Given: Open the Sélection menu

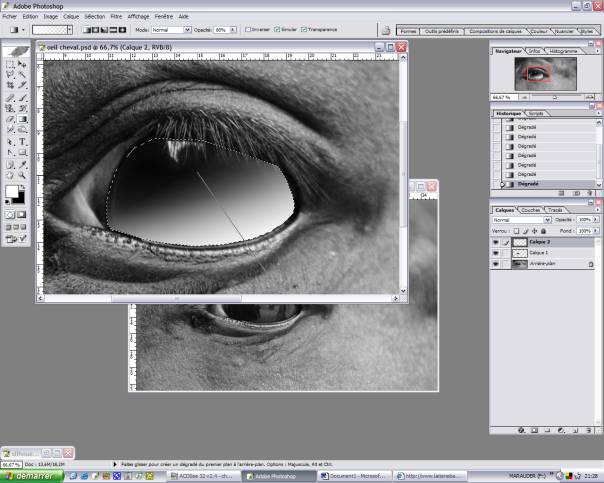Looking at the screenshot, I should click(x=95, y=17).
